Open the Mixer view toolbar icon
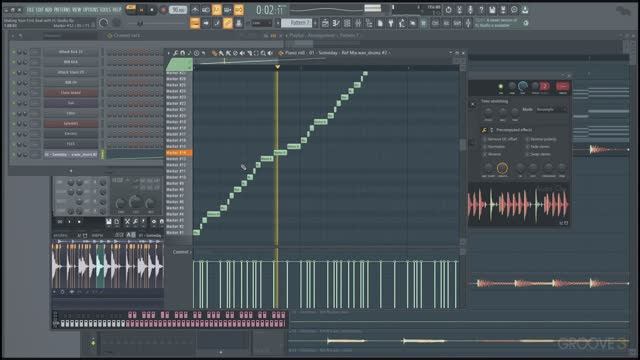Viewport: 640px width, 360px height. [358, 23]
